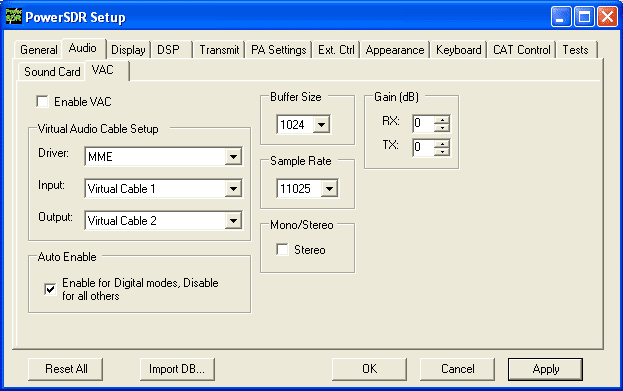Click into the RX gain value field
623x391 pixels.
[x=423, y=124]
